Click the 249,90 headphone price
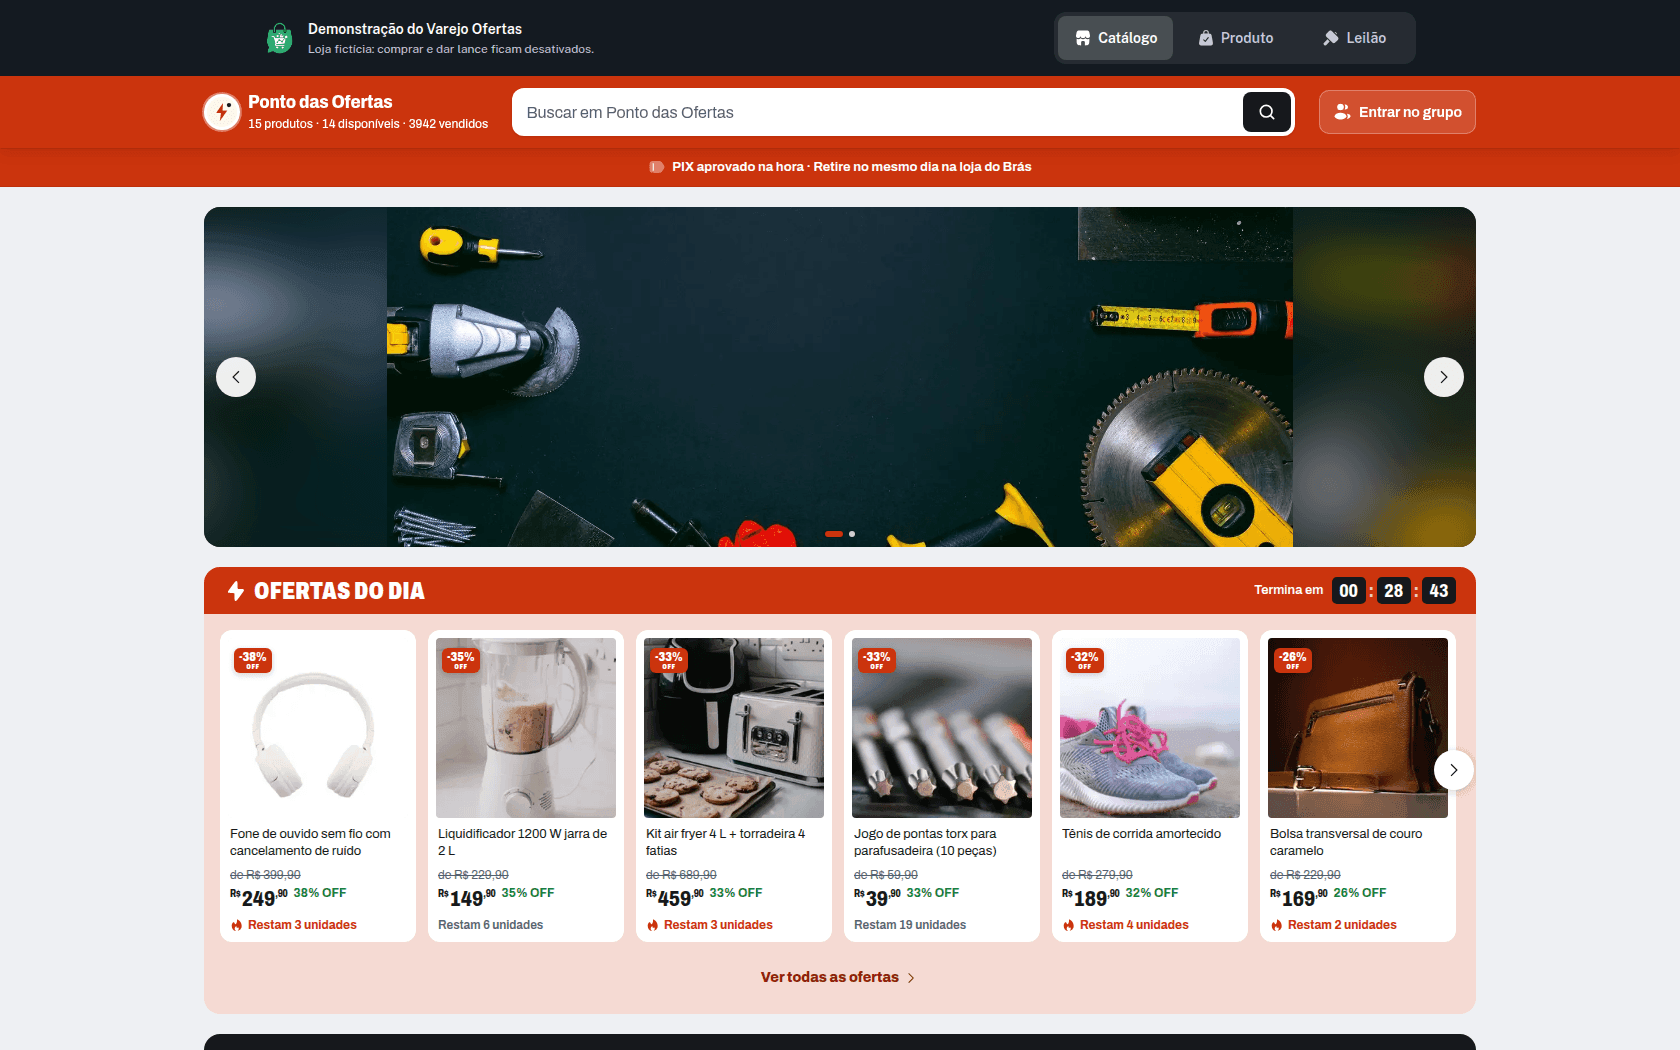Viewport: 1680px width, 1050px height. [x=259, y=897]
